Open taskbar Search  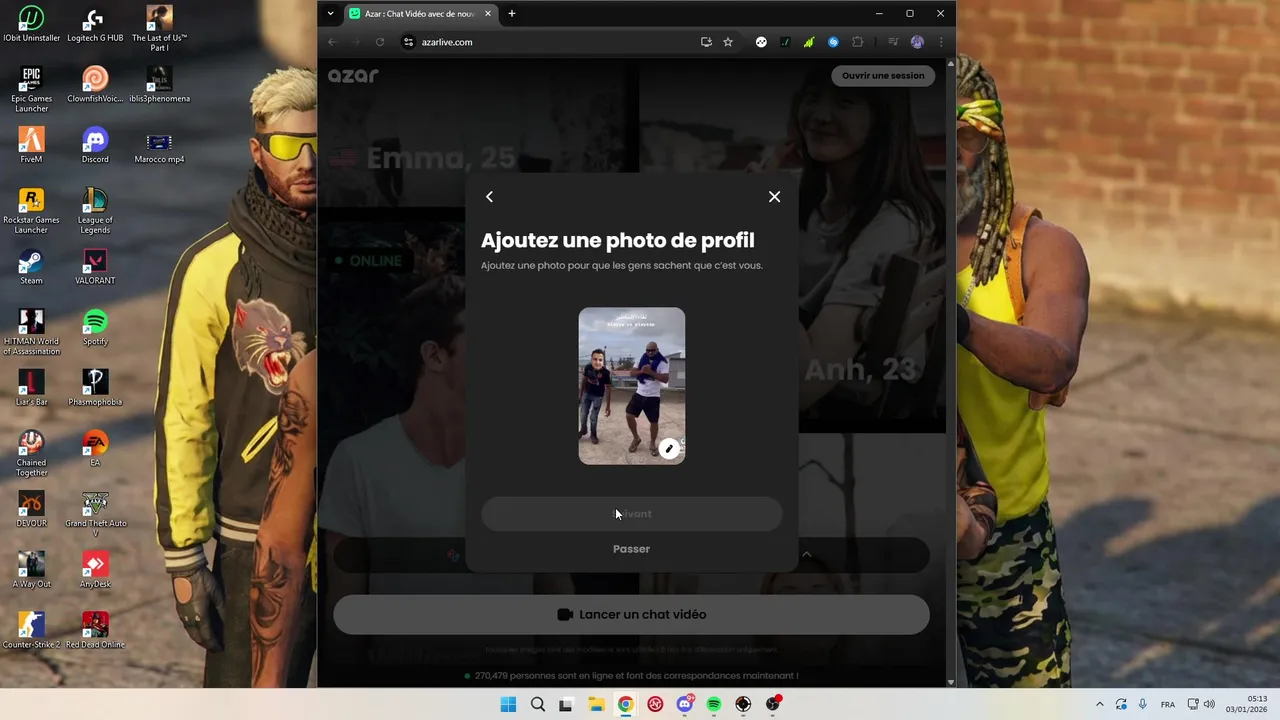pos(538,704)
